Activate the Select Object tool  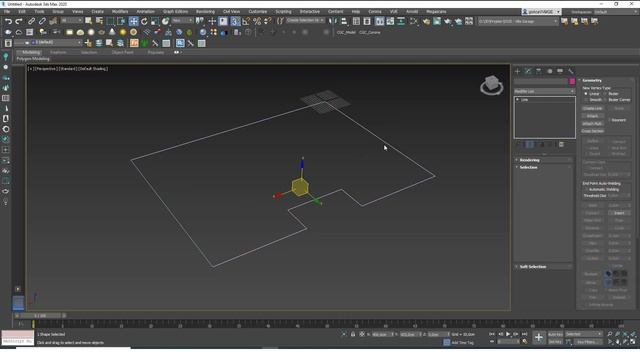point(88,21)
